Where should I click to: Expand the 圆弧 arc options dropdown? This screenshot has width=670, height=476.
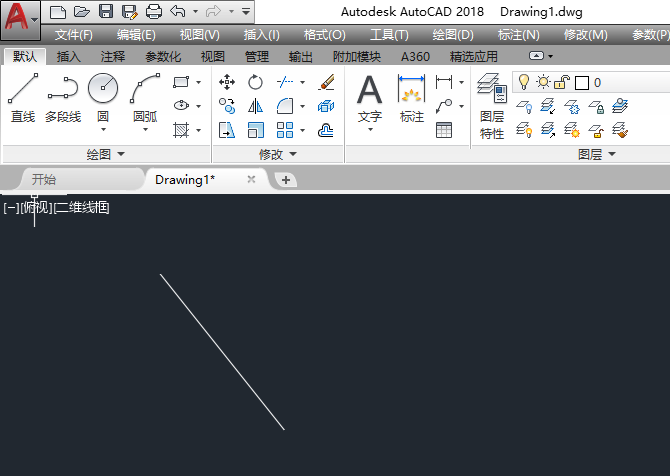[x=145, y=130]
